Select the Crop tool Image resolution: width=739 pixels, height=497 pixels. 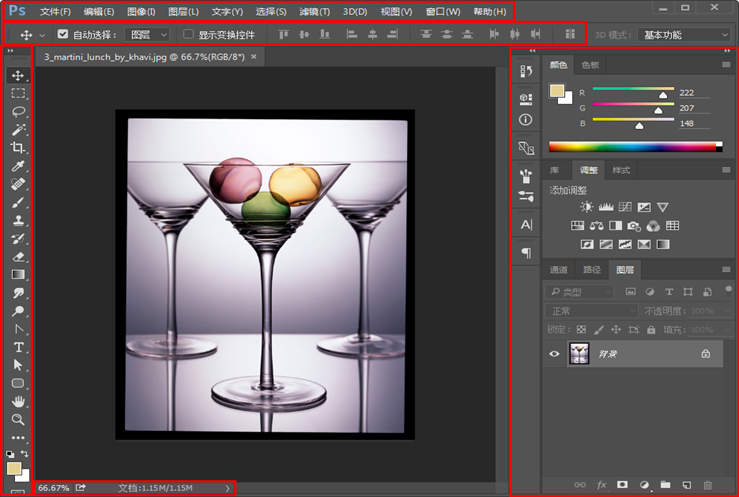[18, 148]
